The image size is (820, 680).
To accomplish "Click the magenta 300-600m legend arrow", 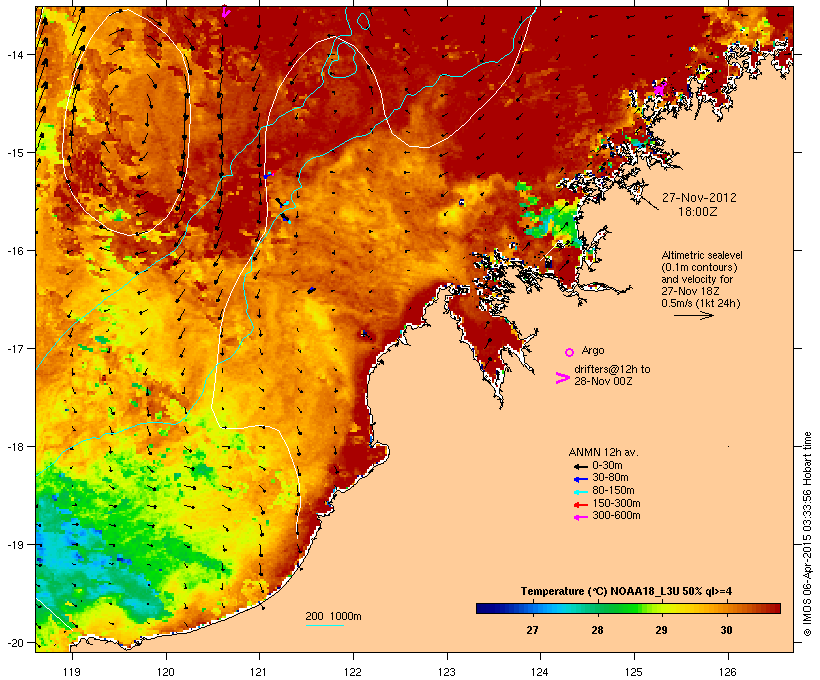I will pyautogui.click(x=581, y=517).
